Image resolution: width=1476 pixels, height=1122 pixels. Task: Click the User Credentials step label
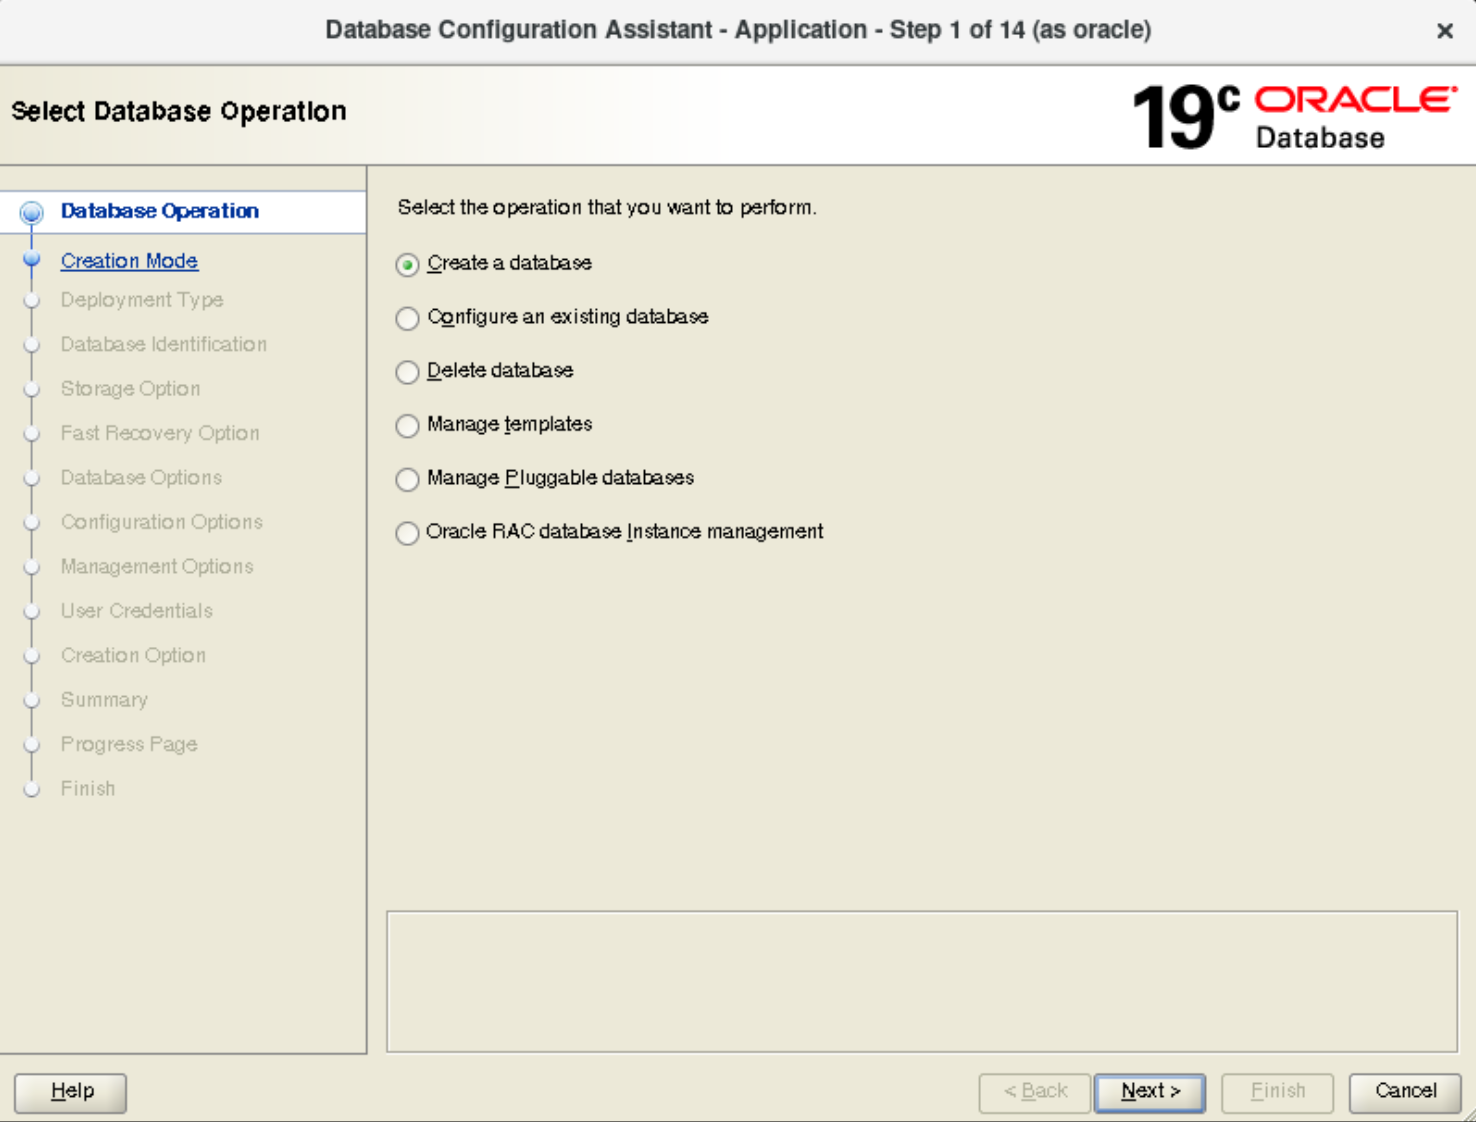(137, 611)
